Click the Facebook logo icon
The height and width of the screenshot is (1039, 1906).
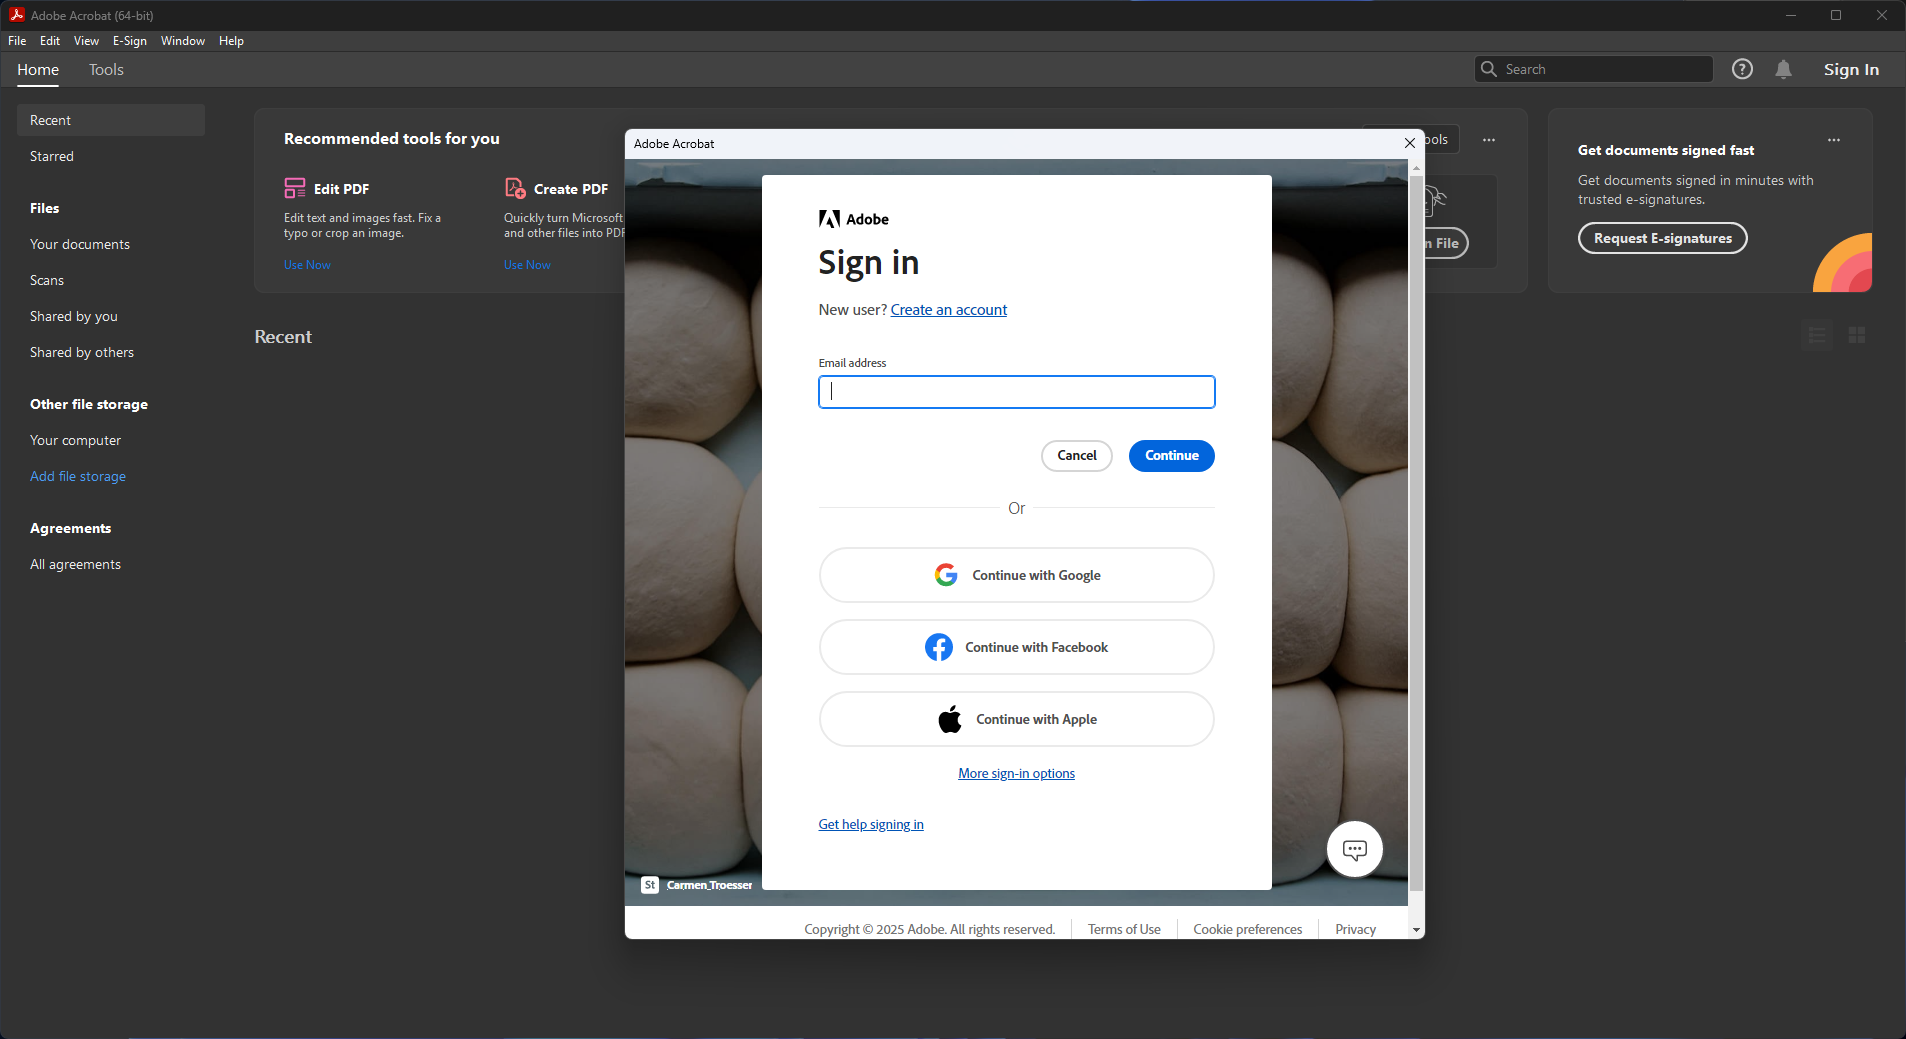click(x=939, y=647)
